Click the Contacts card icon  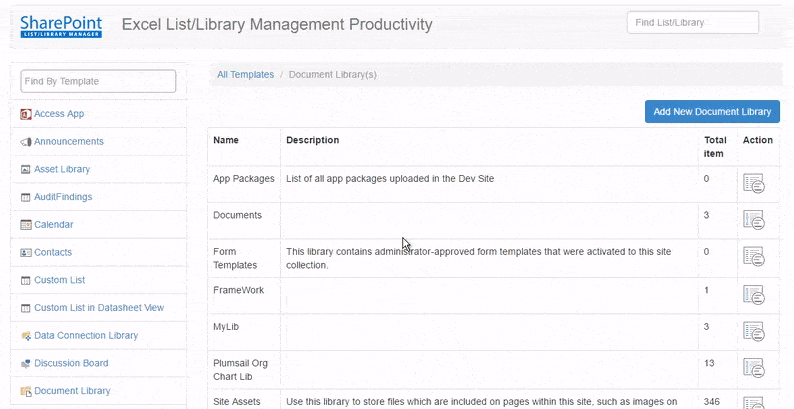pyautogui.click(x=26, y=253)
